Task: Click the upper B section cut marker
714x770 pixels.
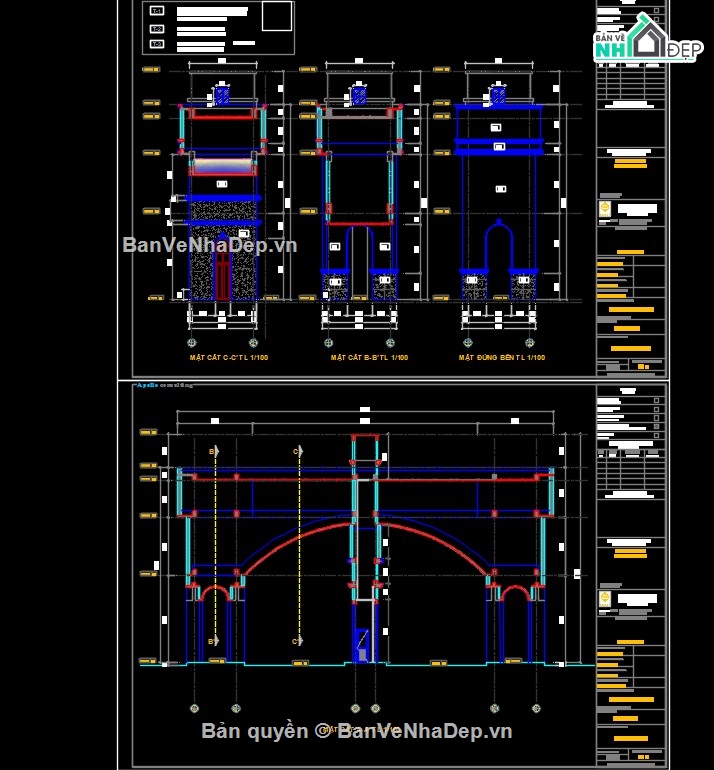Action: pos(214,451)
